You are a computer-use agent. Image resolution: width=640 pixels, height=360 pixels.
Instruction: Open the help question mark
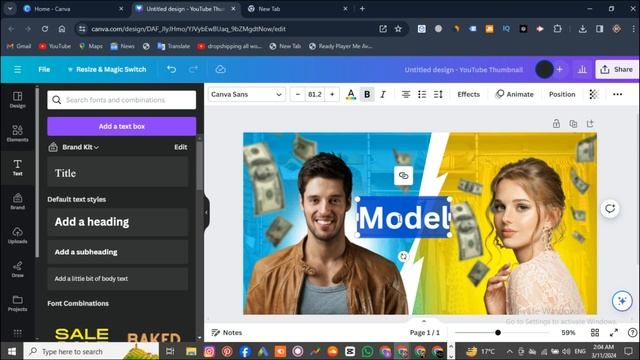click(x=632, y=333)
